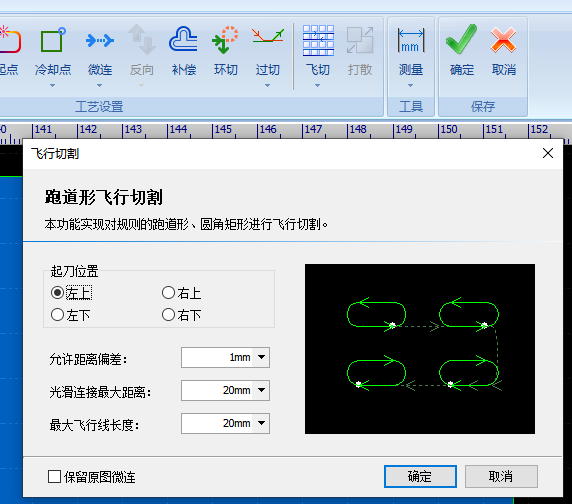Click the 测量 measure tool icon
Image resolution: width=572 pixels, height=504 pixels.
click(411, 40)
